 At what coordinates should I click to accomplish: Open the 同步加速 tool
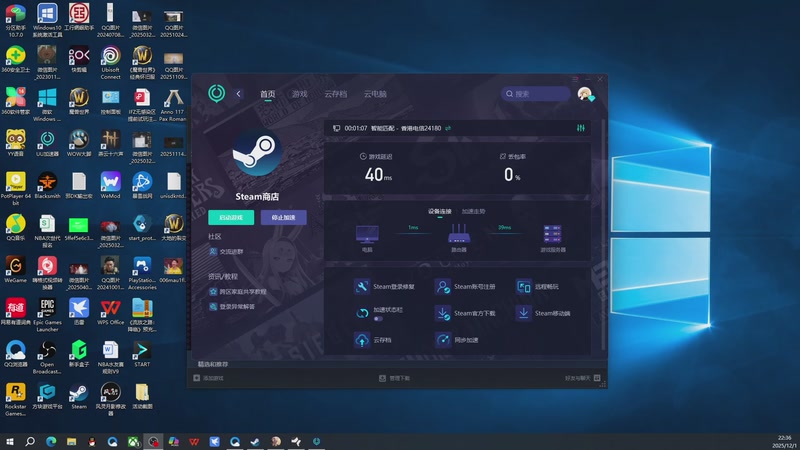click(457, 340)
